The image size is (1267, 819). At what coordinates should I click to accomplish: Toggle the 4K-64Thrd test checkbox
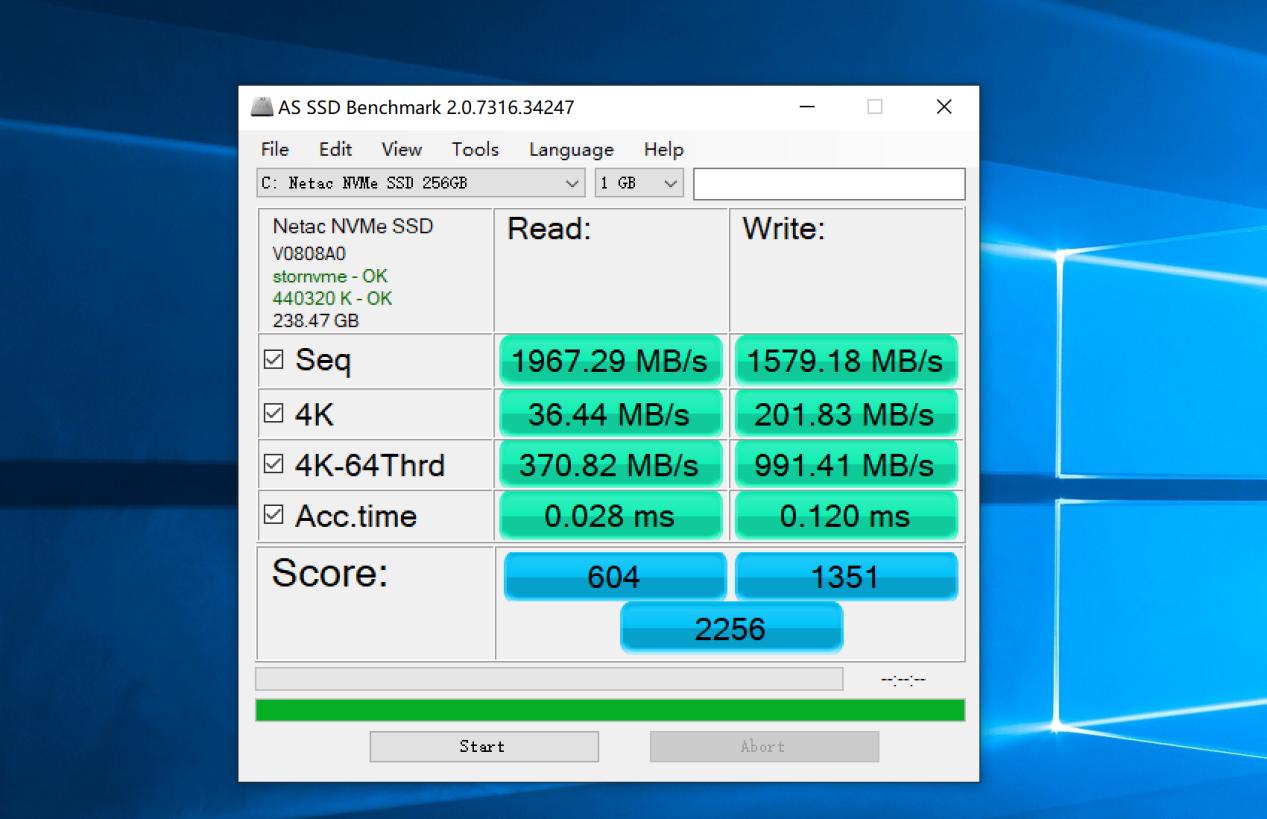(274, 462)
